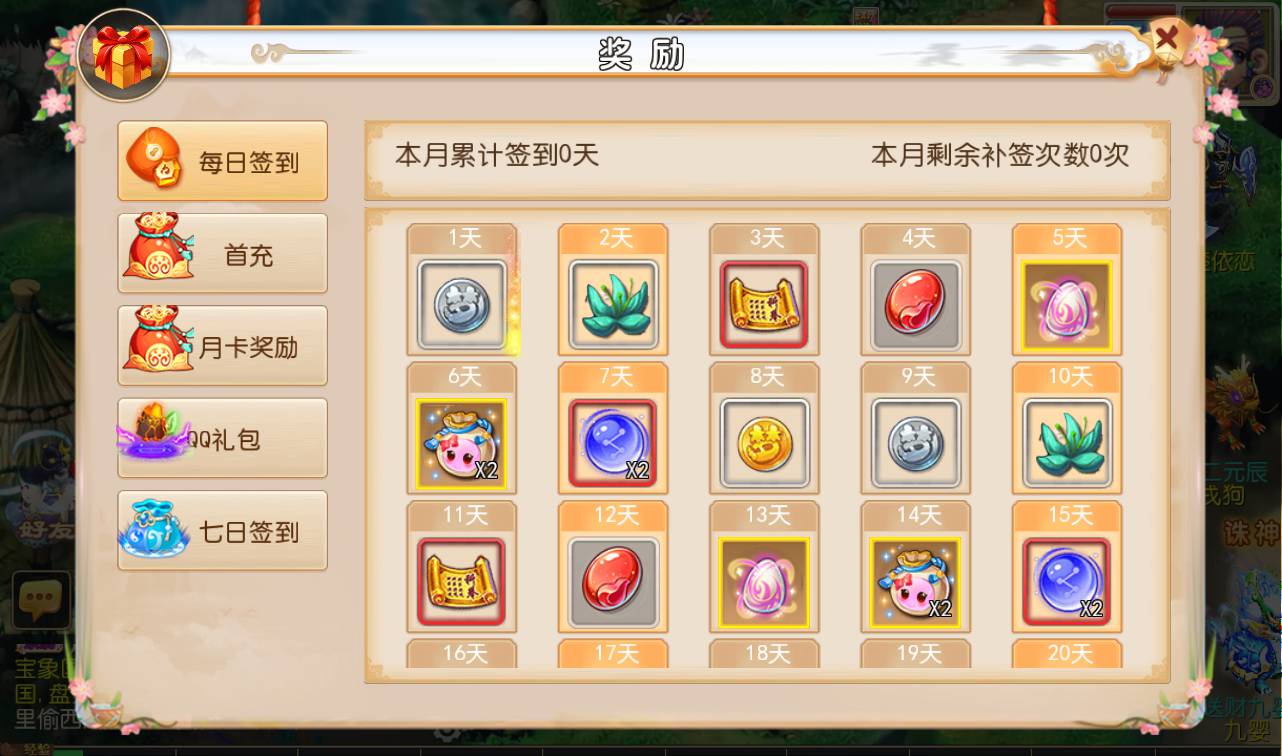Screen dimensions: 1282x756
Task: Tap the day 3 golden scroll reward
Action: tap(764, 305)
